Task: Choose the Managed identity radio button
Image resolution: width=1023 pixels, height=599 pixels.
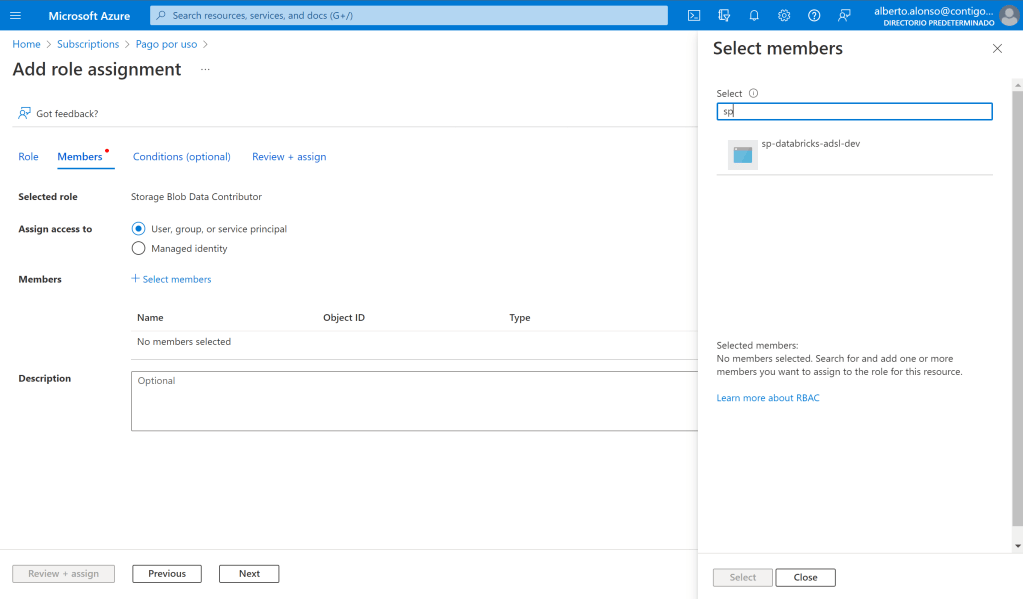Action: [x=139, y=248]
